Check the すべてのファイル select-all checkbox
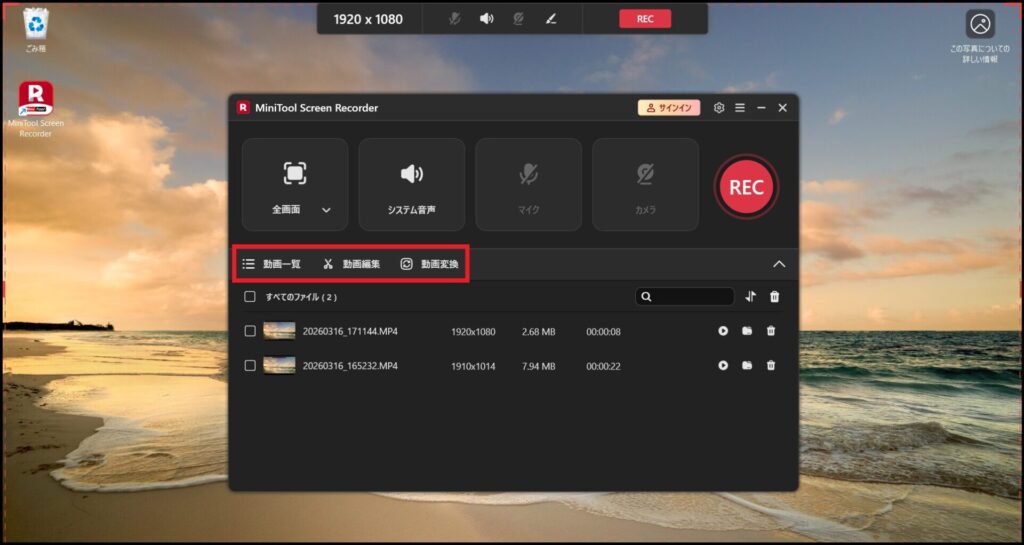 coord(250,297)
